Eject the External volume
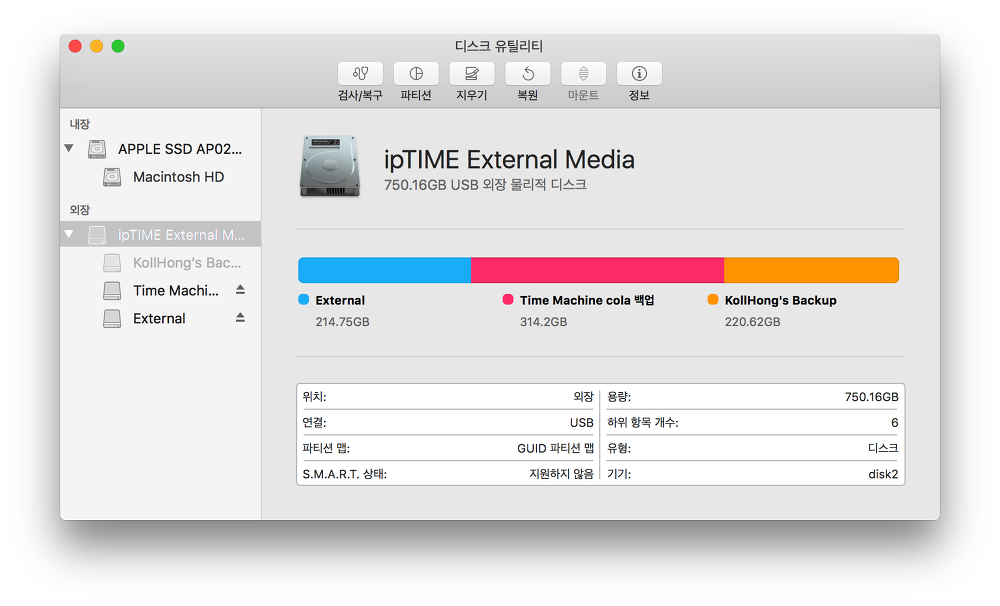The width and height of the screenshot is (1000, 606). 240,318
